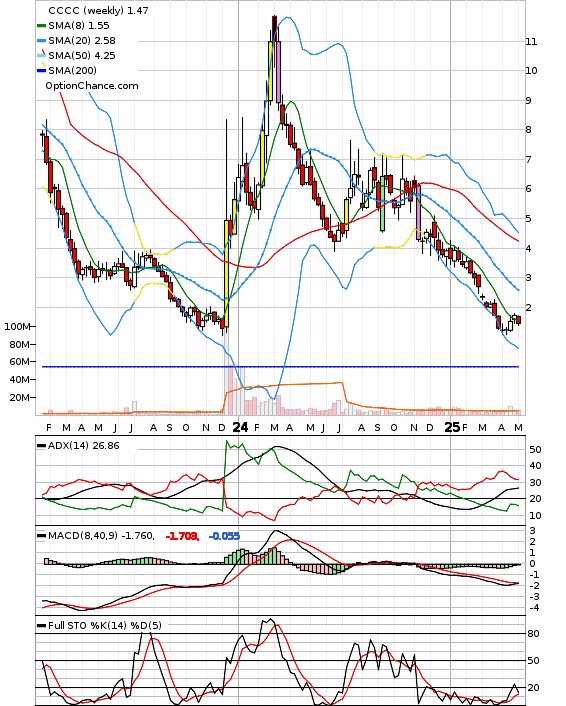The width and height of the screenshot is (566, 706).
Task: Click the red MACD signal value -1.703
Action: 182,536
